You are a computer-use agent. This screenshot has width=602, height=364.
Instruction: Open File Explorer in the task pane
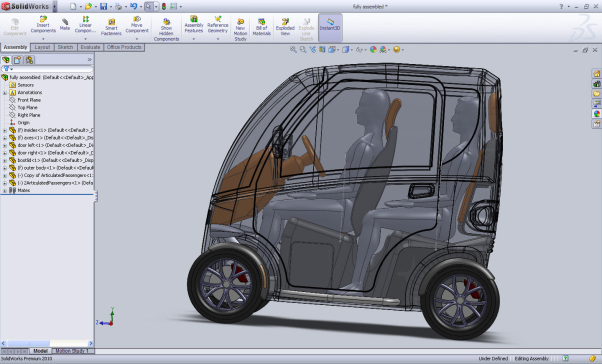[596, 94]
